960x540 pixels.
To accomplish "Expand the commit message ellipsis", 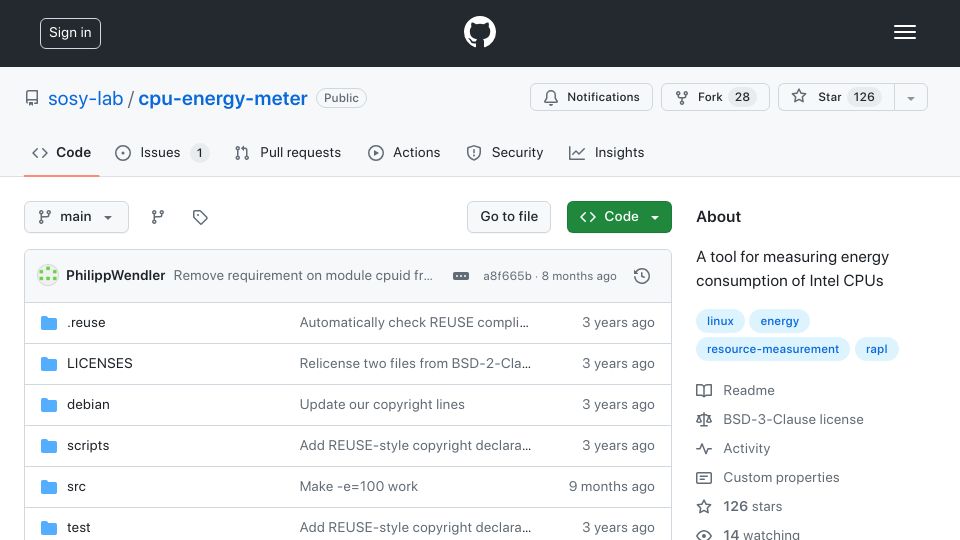I will (461, 276).
